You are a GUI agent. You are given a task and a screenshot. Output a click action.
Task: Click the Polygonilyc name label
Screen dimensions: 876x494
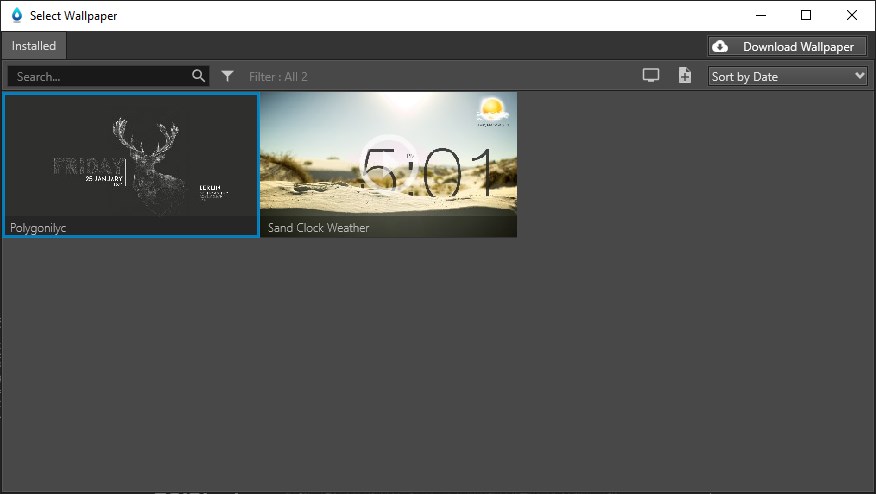pyautogui.click(x=38, y=228)
